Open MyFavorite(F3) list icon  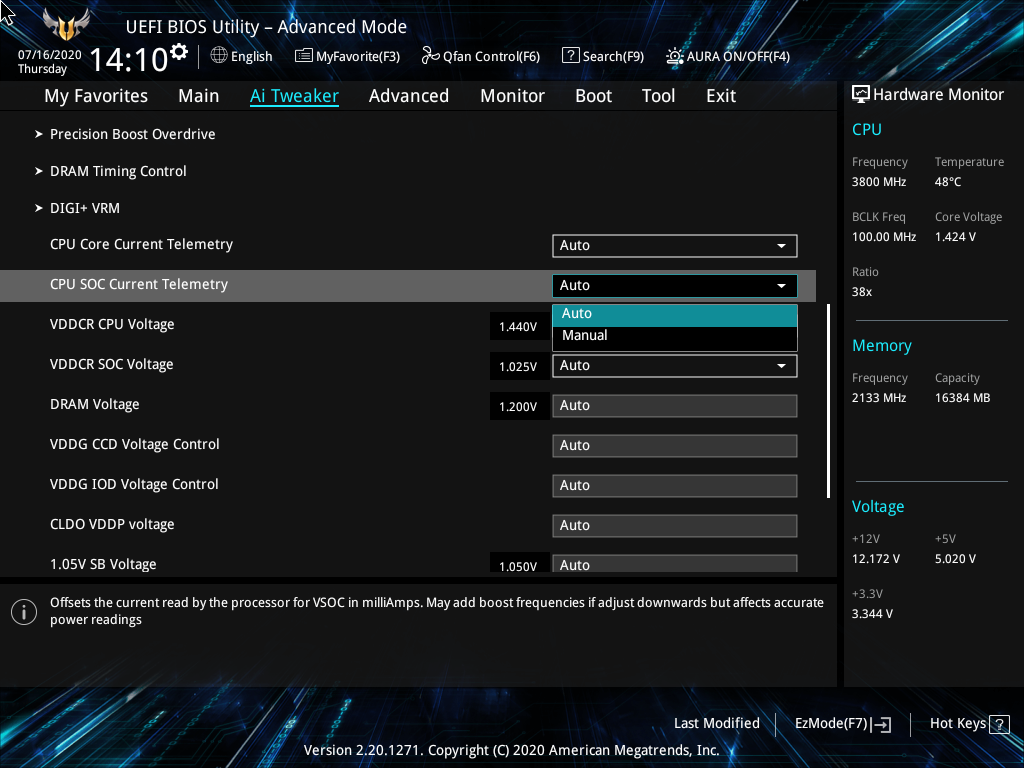303,56
